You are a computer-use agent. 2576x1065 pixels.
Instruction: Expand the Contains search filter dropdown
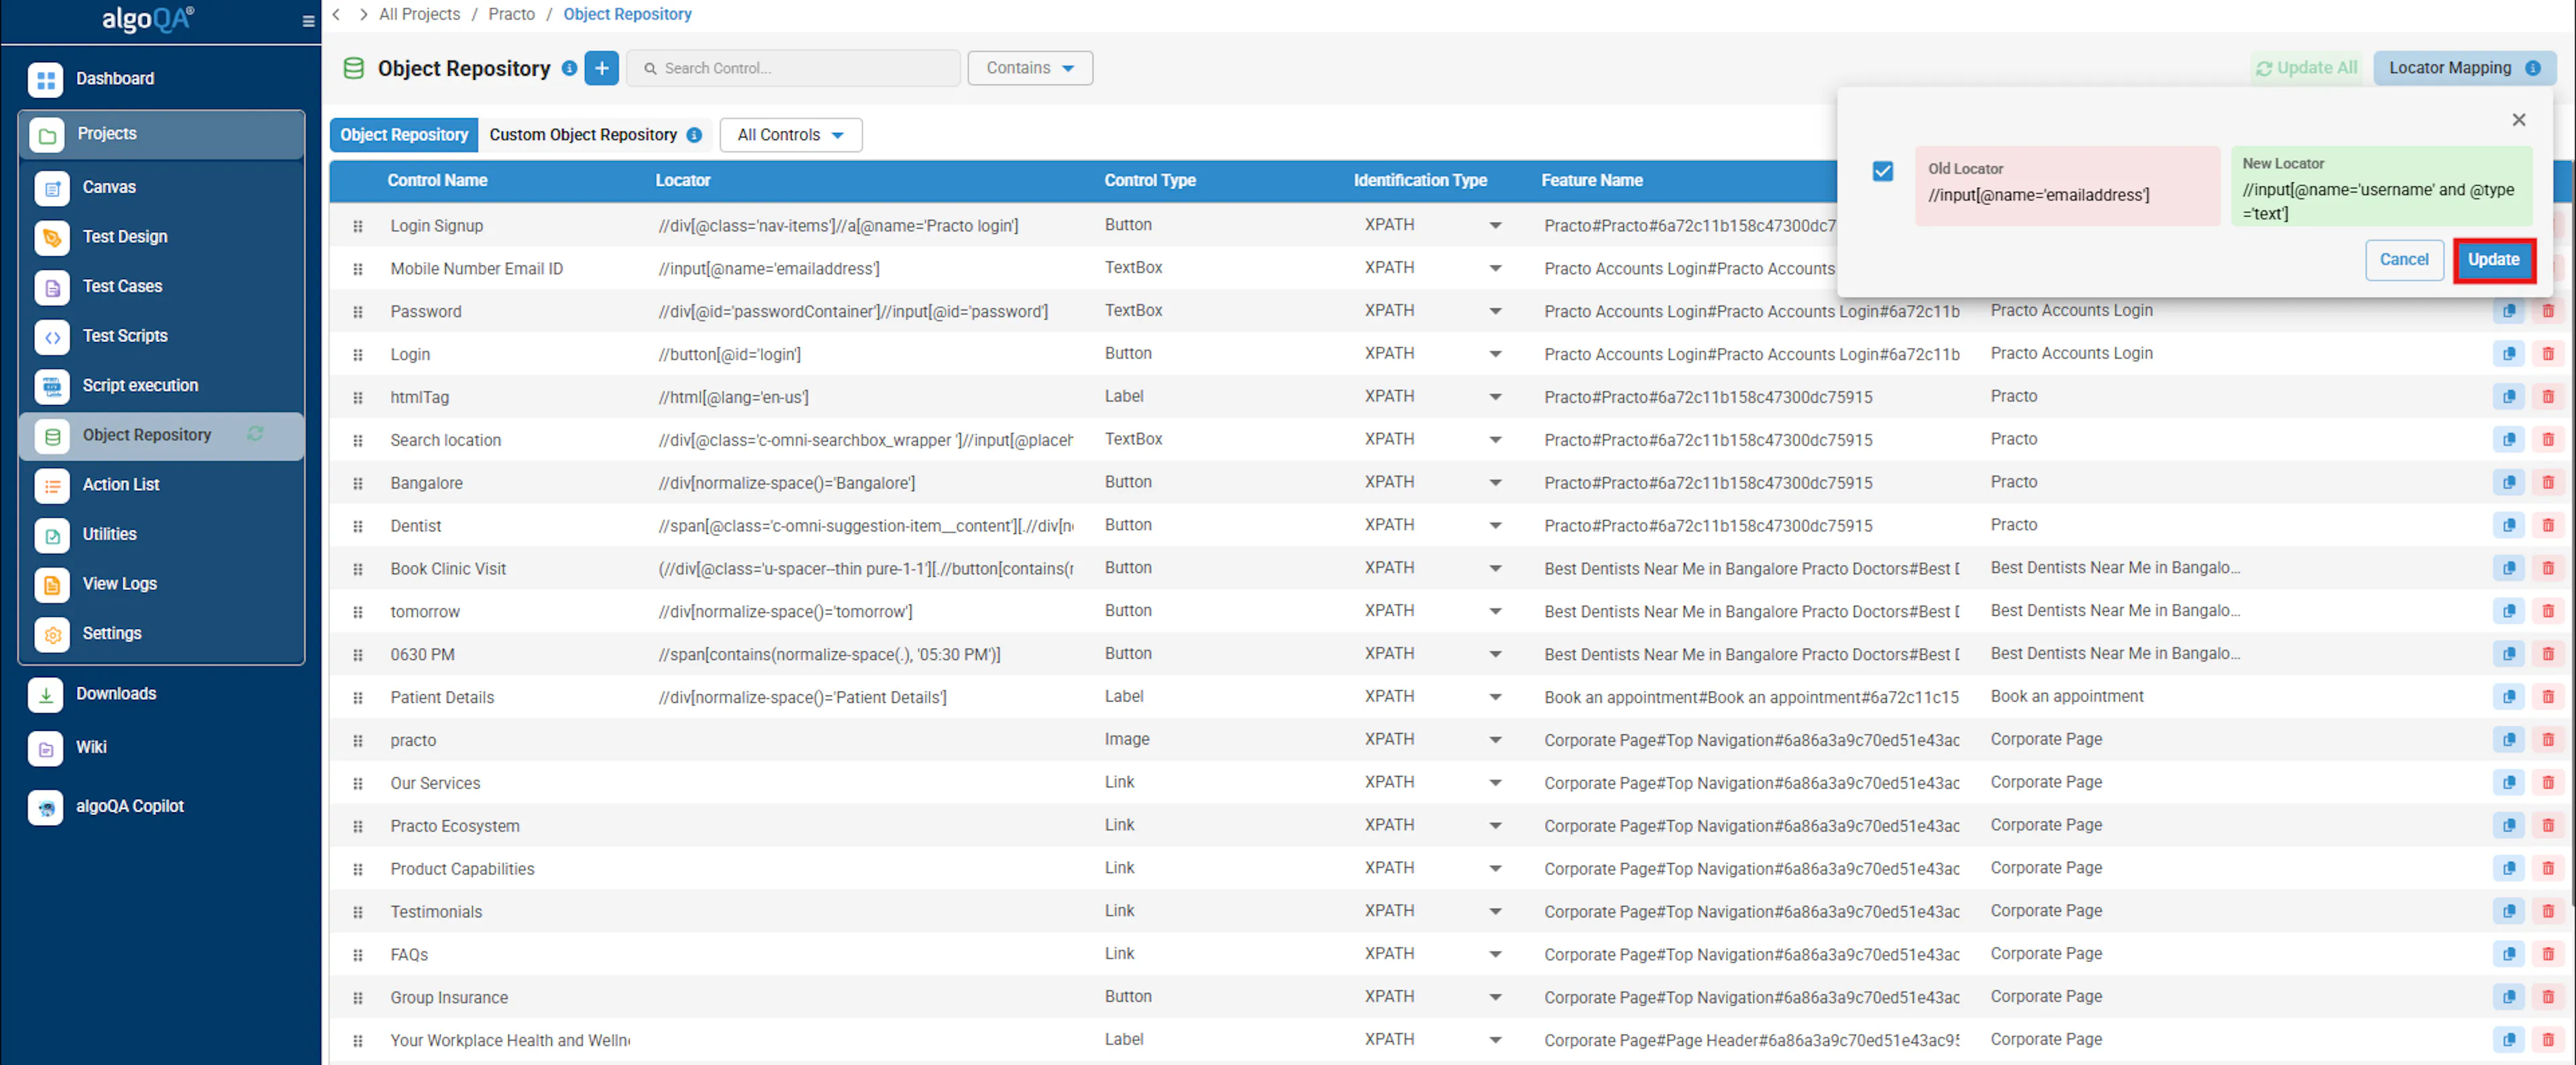(x=1029, y=68)
